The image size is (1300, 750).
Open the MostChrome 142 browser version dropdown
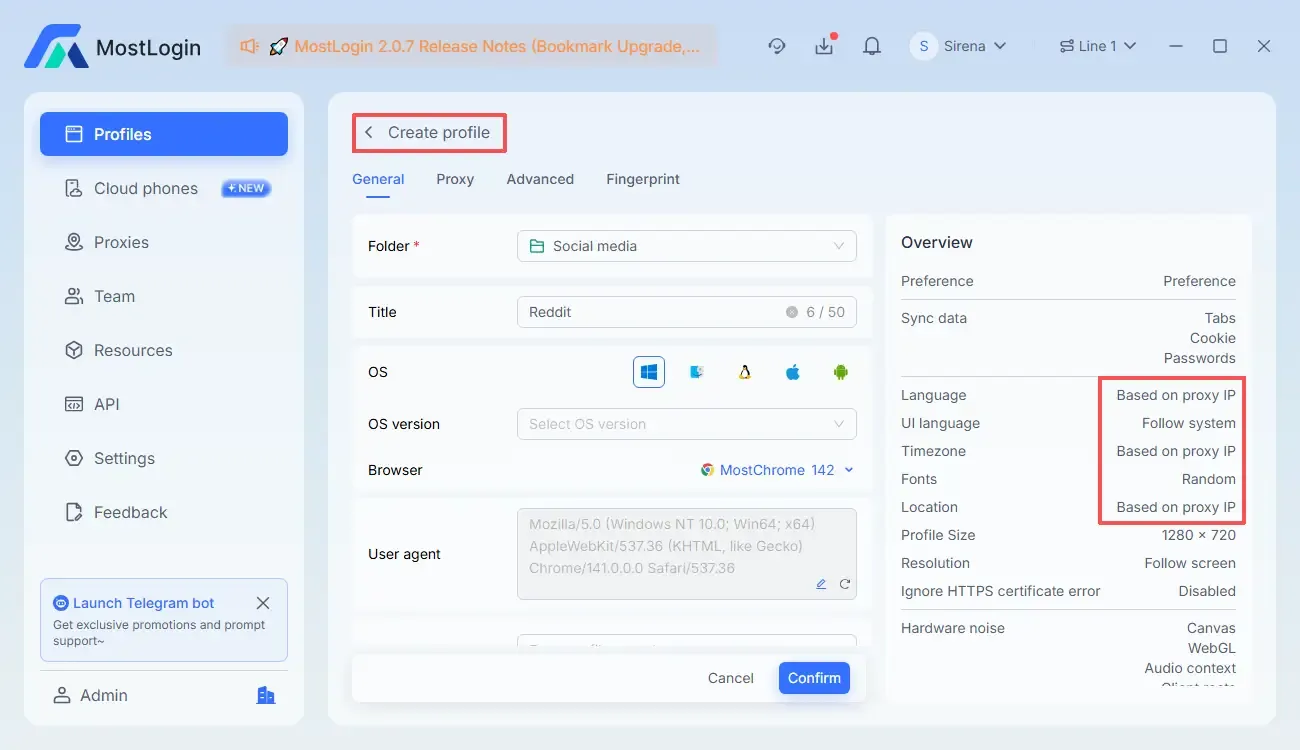(778, 470)
